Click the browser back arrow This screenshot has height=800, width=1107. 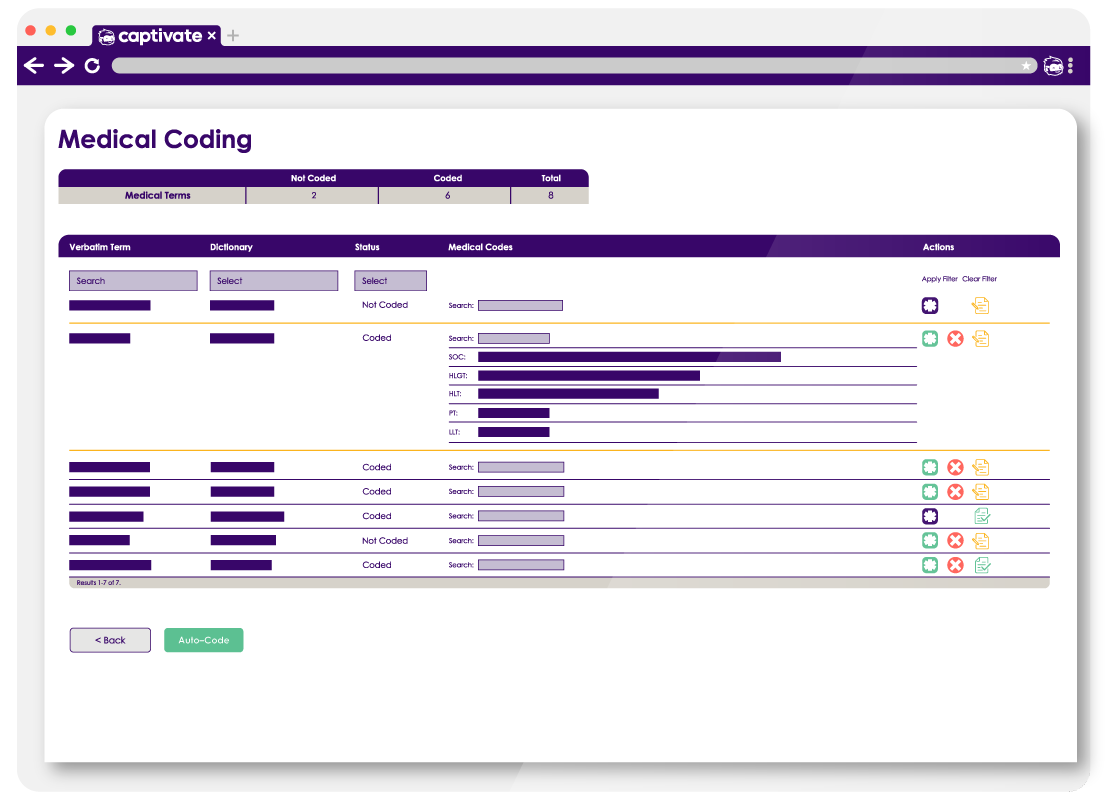tap(34, 66)
